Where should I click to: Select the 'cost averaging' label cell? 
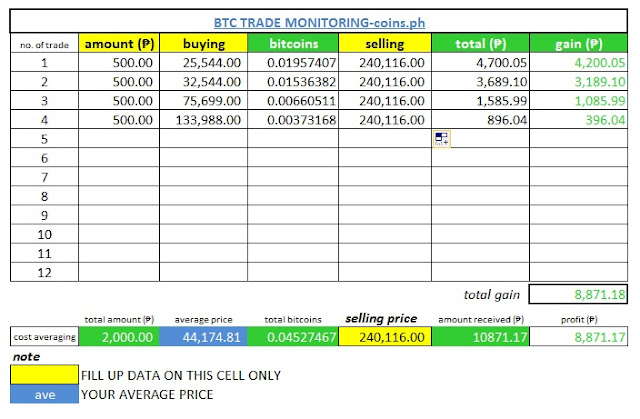tap(44, 337)
